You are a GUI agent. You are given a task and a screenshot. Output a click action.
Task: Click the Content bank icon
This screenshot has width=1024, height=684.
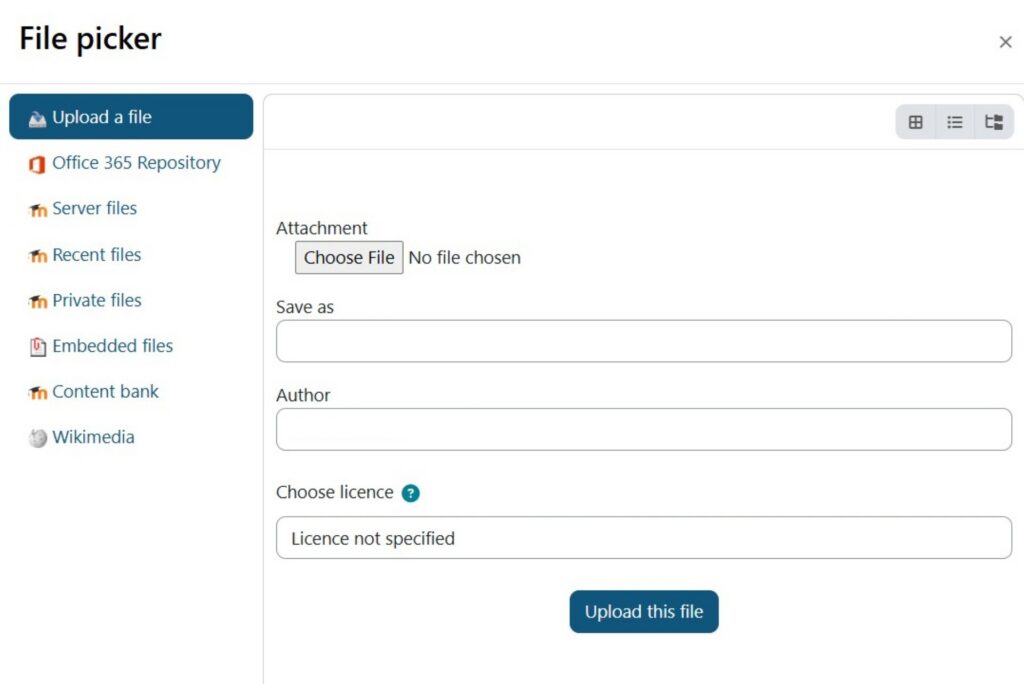tap(38, 391)
